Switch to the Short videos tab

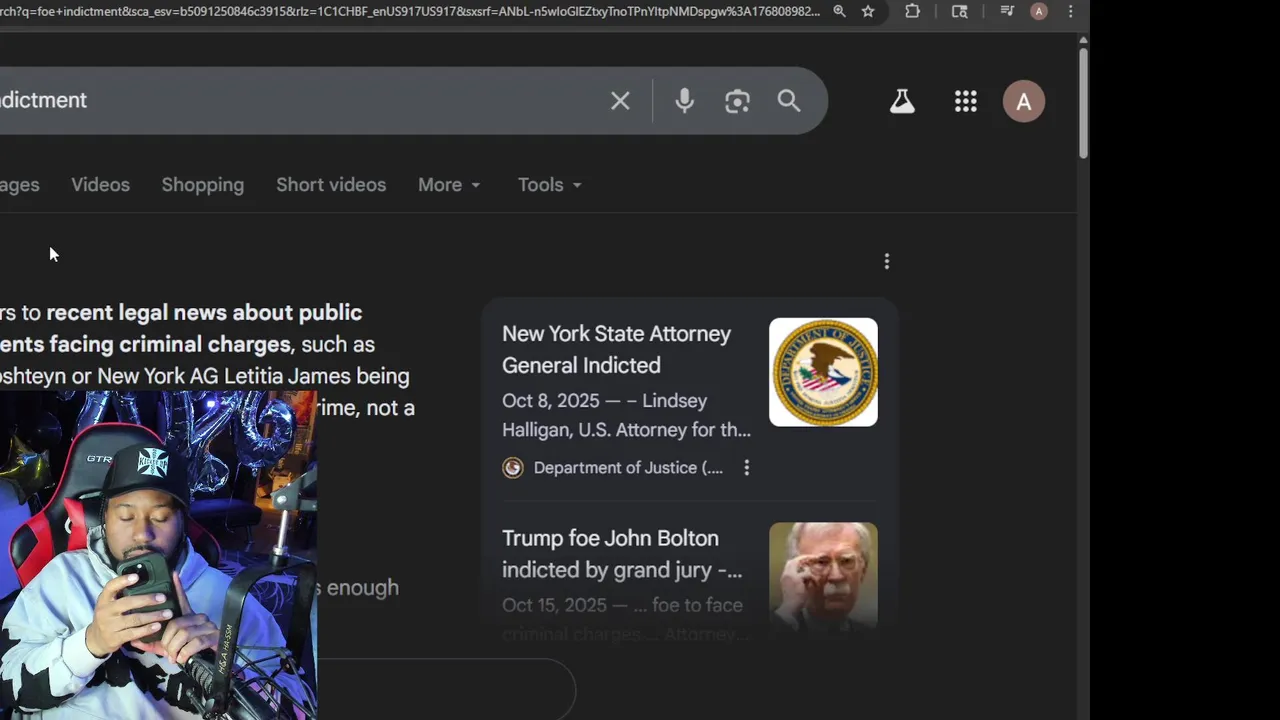coord(331,185)
